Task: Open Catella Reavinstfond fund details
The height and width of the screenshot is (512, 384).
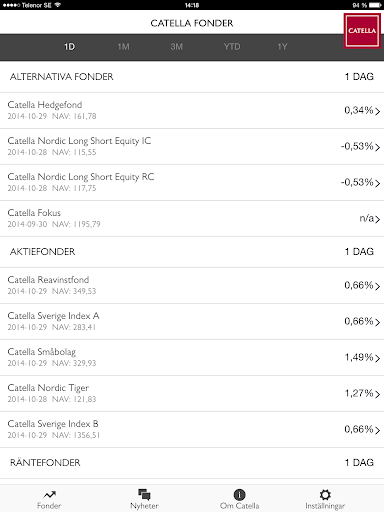Action: 192,285
